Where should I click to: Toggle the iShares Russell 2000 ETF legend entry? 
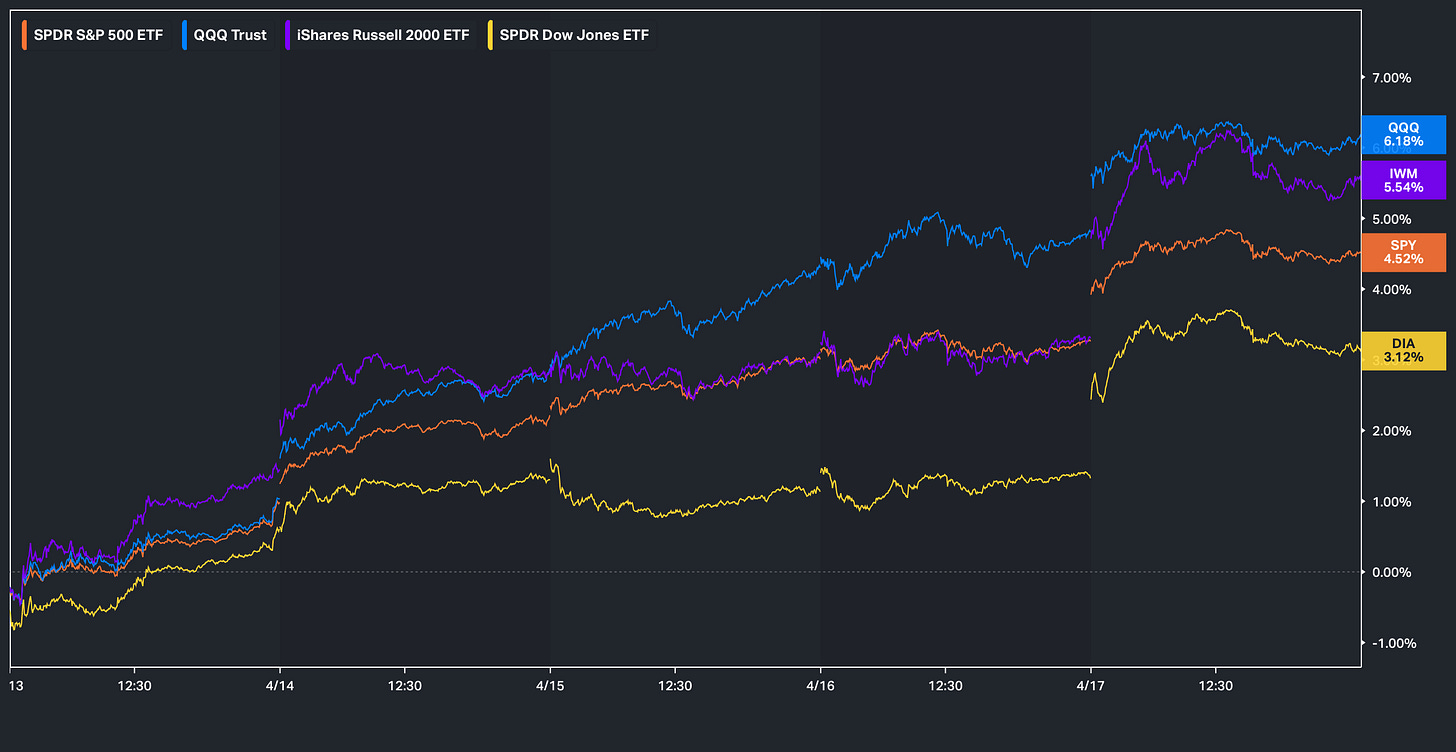[379, 34]
